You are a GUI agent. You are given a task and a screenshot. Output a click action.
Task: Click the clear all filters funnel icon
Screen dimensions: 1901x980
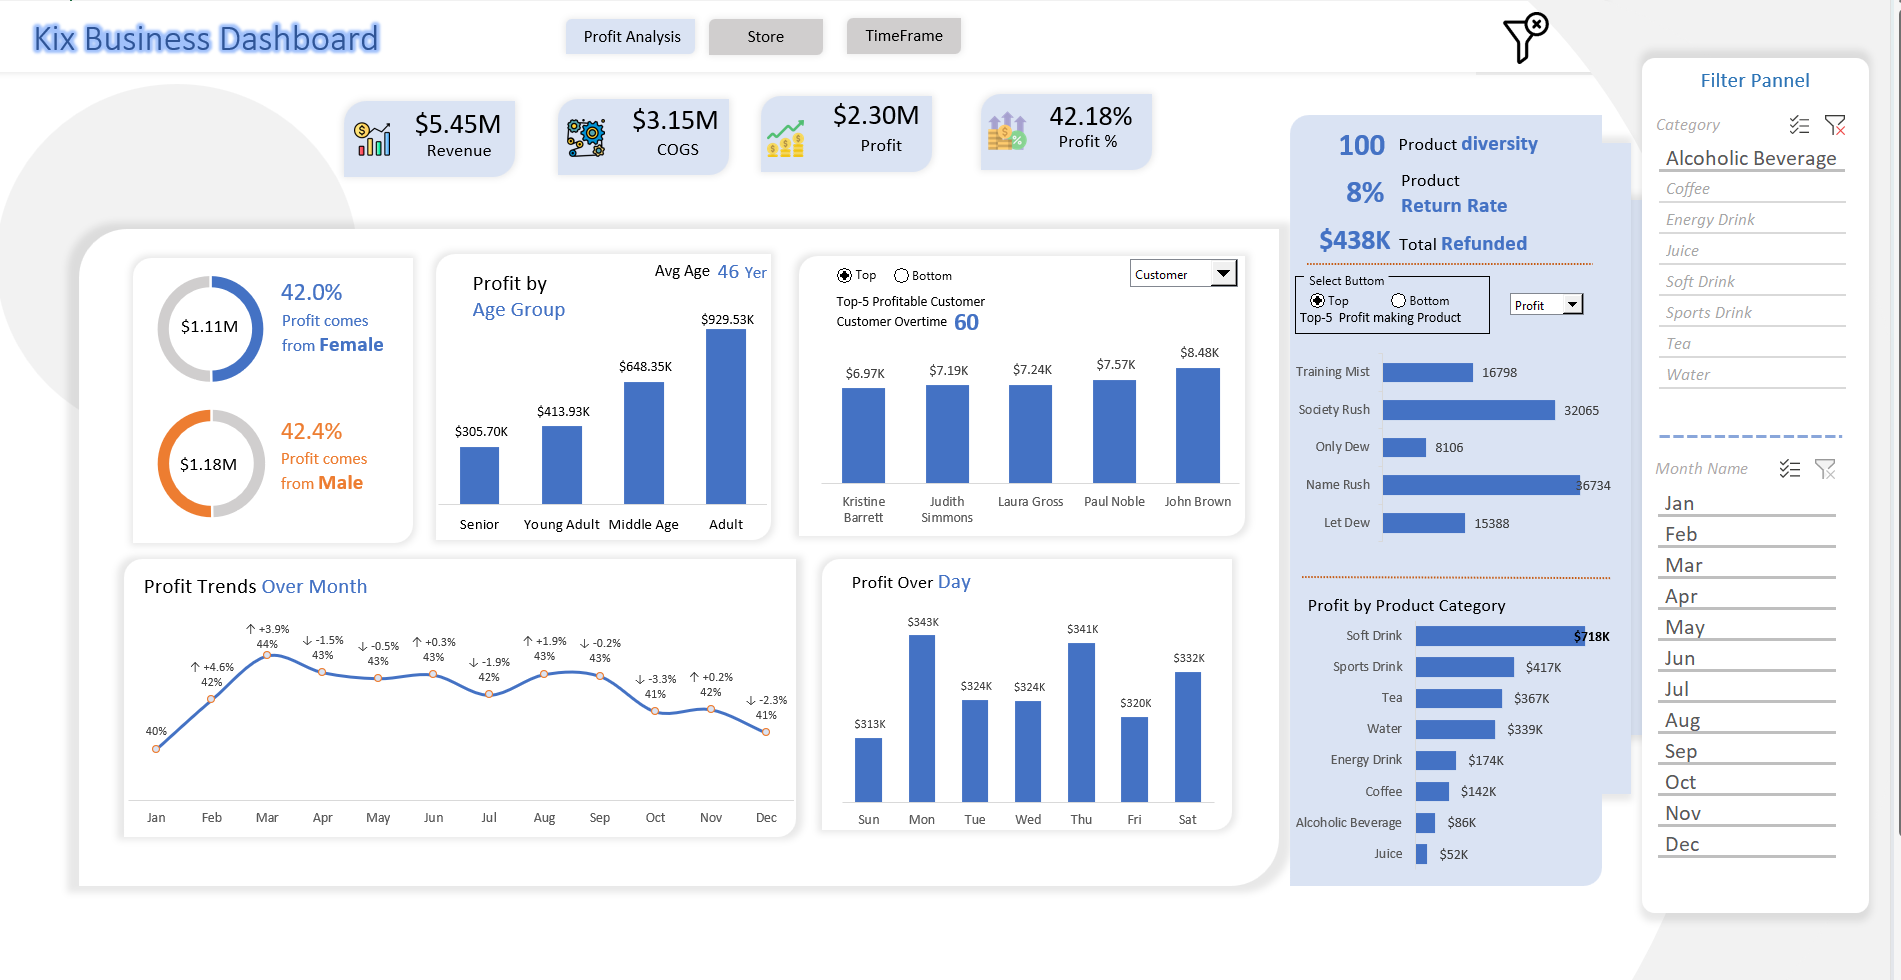(x=1525, y=38)
